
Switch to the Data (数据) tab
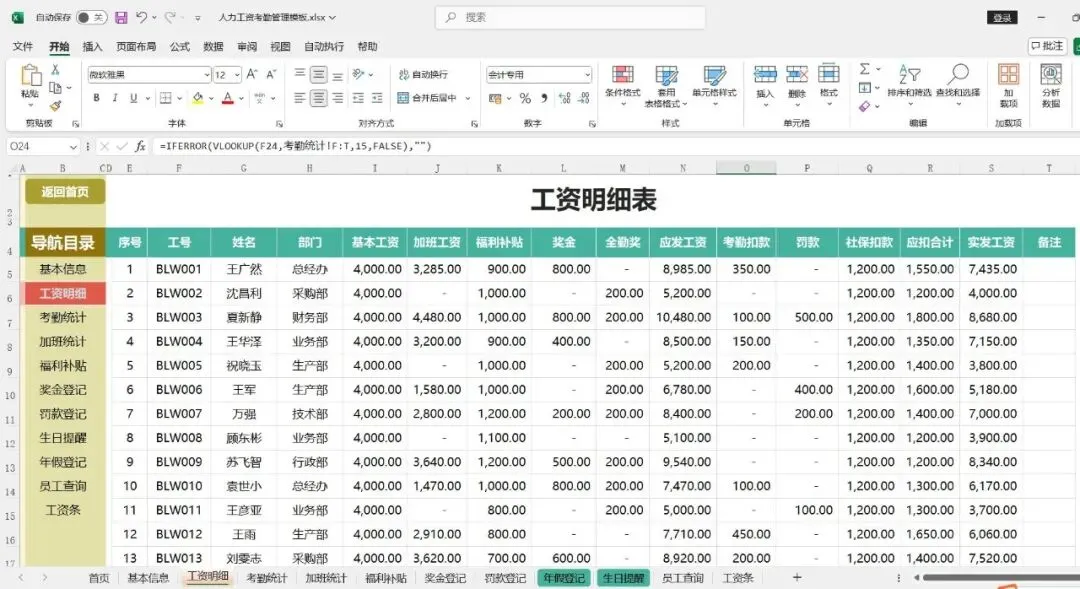(x=214, y=47)
